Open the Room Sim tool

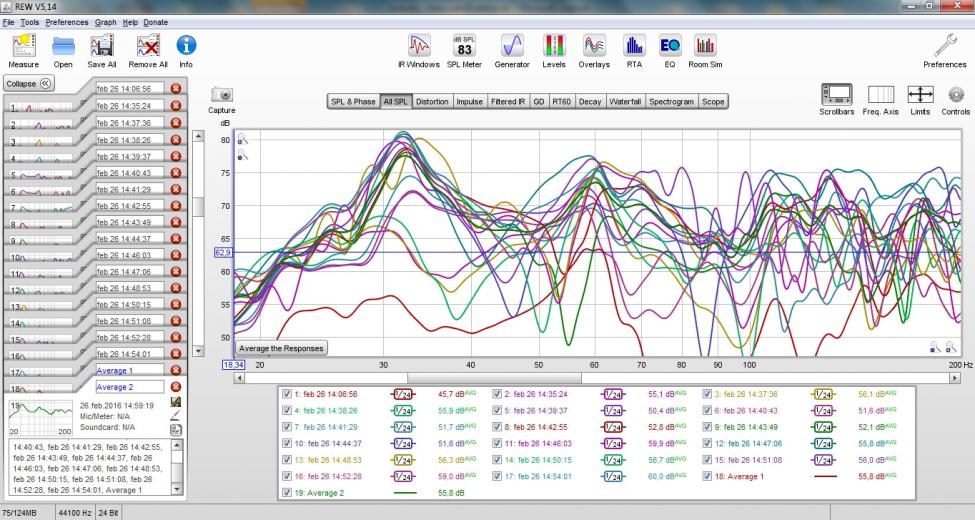click(x=705, y=46)
